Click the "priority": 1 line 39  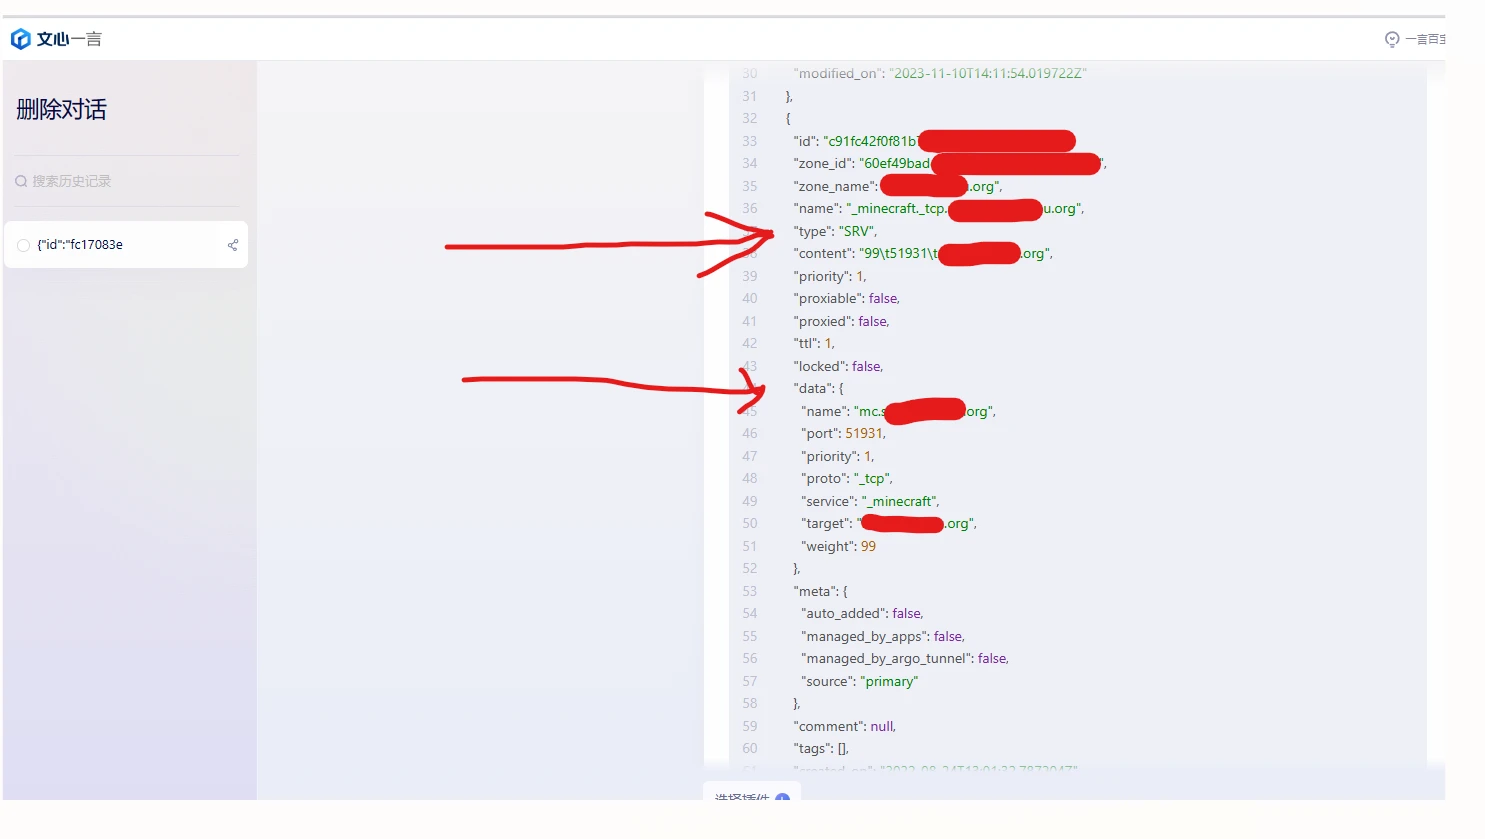[830, 276]
